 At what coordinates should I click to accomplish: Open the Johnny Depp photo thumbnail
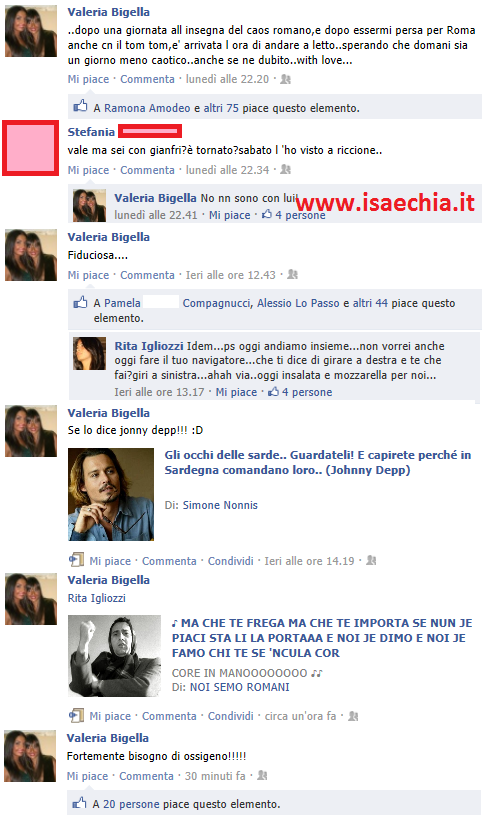[111, 494]
